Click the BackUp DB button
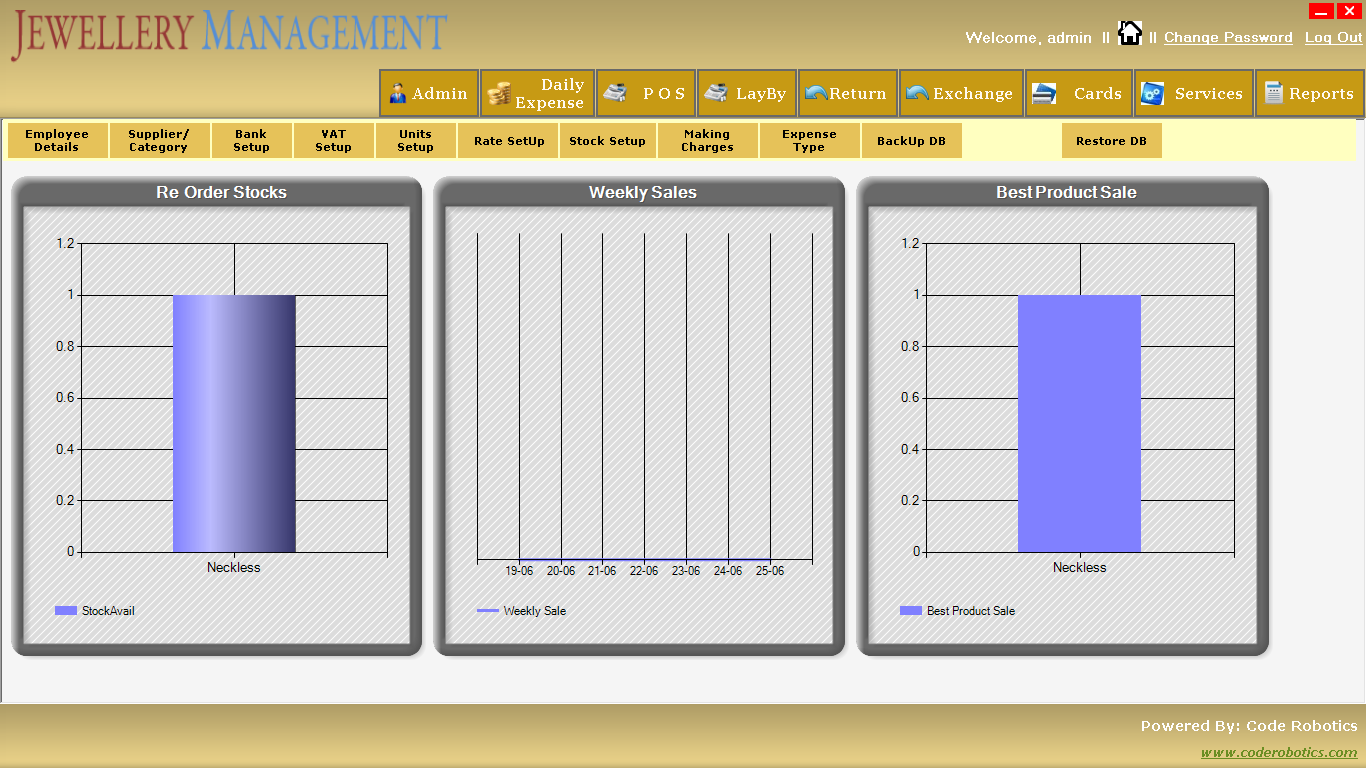This screenshot has width=1366, height=768. (911, 141)
